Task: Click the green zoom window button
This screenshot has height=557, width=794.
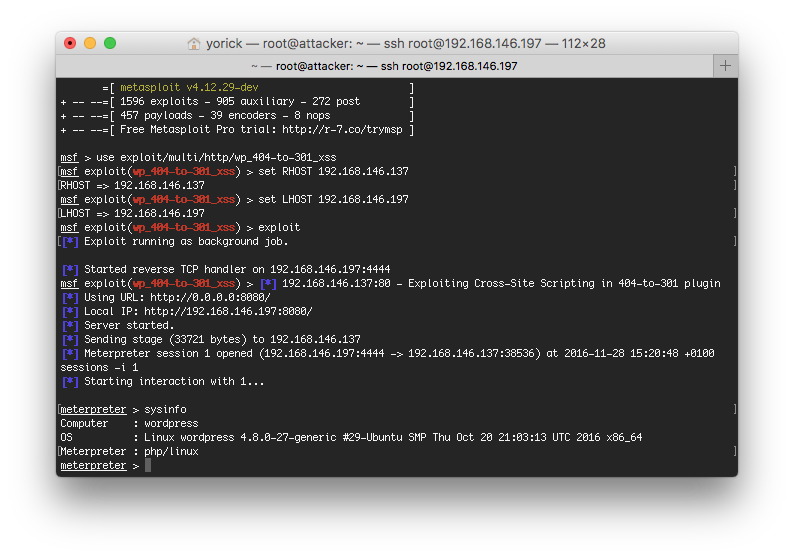Action: click(x=110, y=44)
